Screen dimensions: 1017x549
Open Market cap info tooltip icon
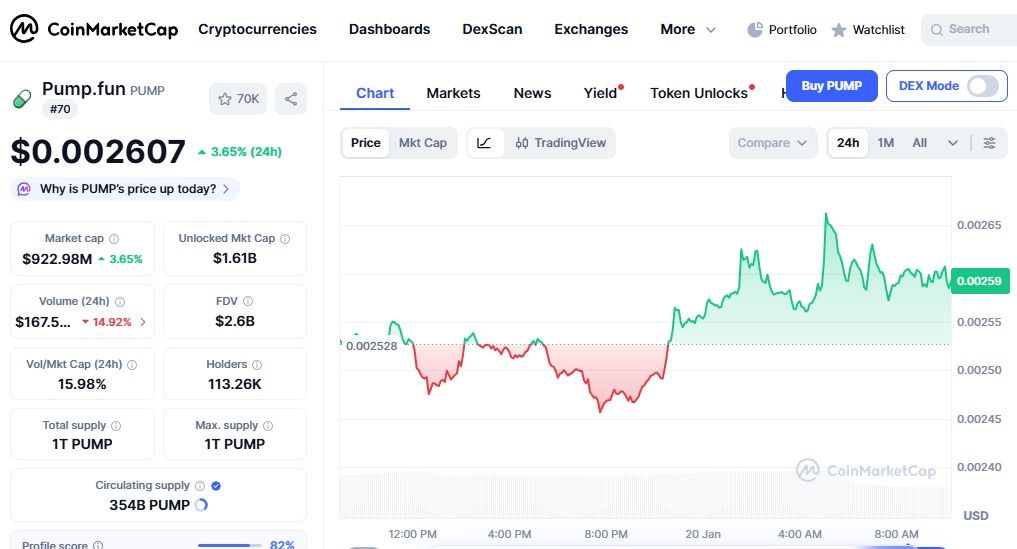[x=114, y=239]
